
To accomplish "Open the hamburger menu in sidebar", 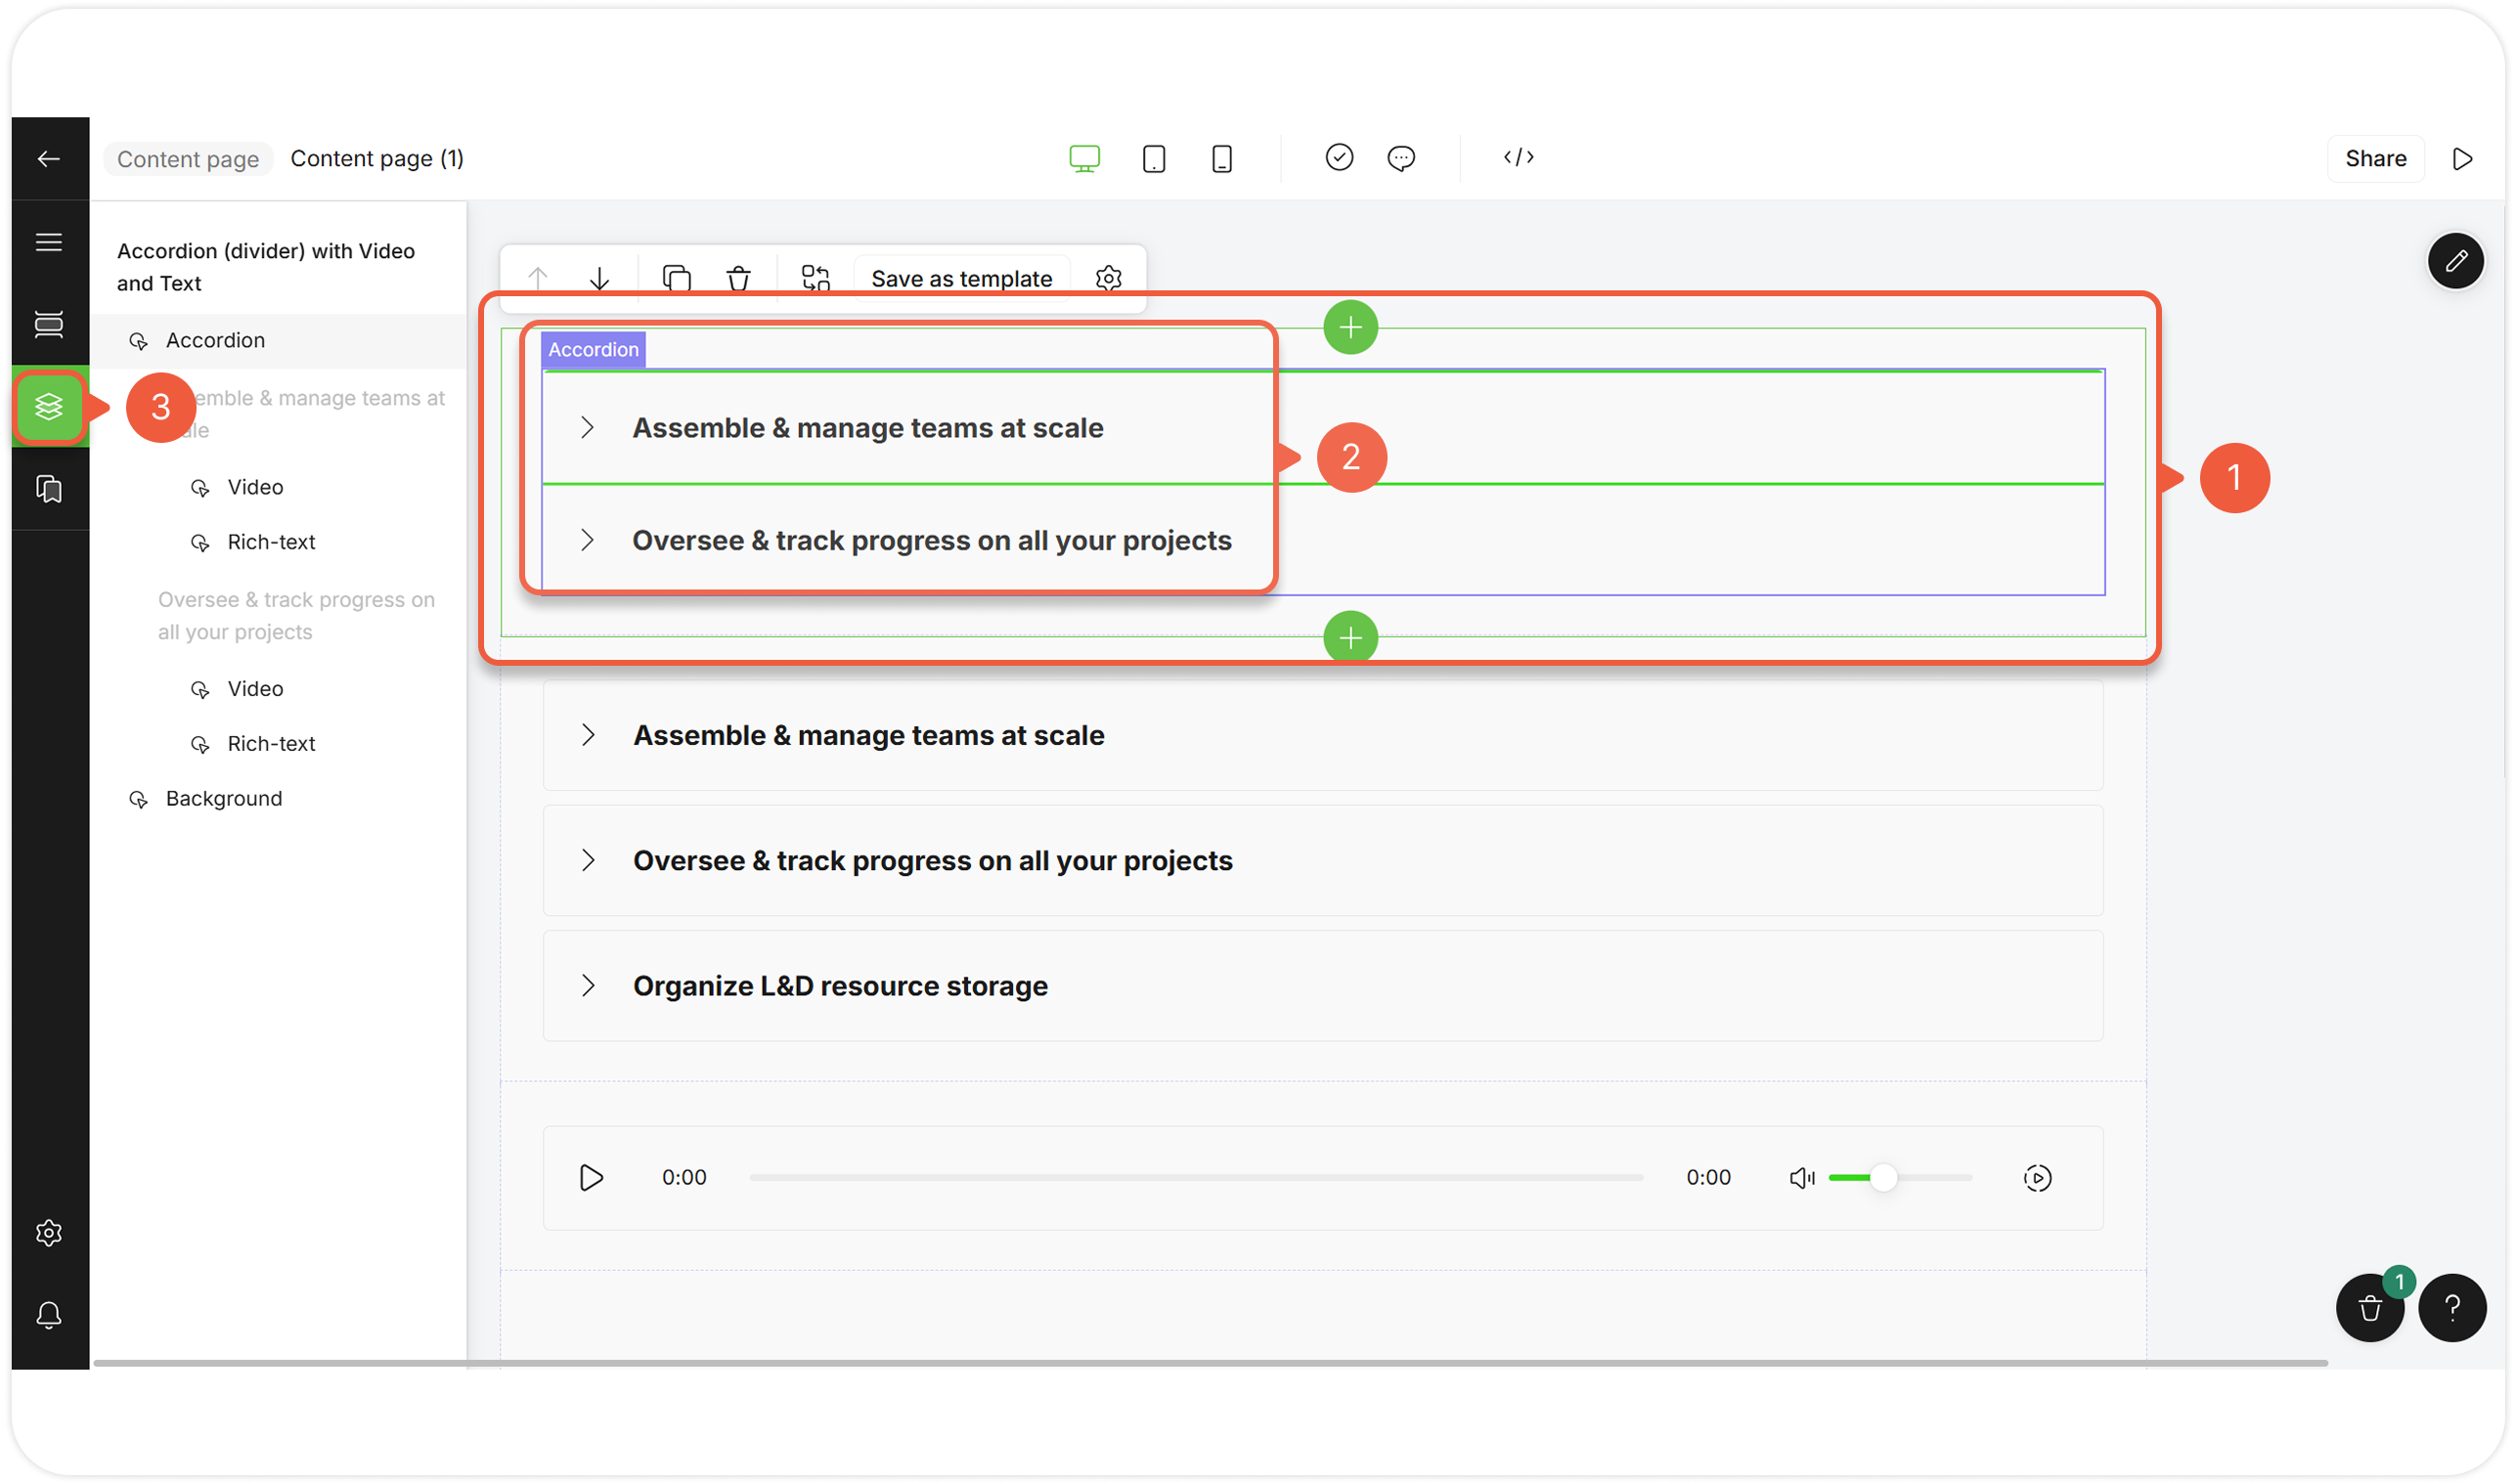I will (x=49, y=242).
